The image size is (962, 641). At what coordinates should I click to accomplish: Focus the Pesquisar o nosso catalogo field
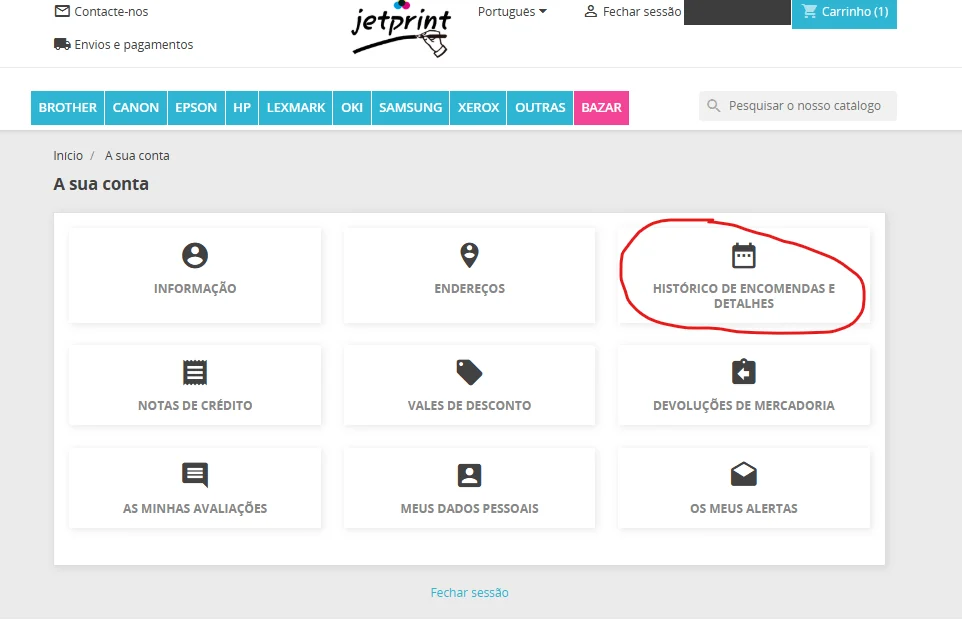(x=798, y=106)
